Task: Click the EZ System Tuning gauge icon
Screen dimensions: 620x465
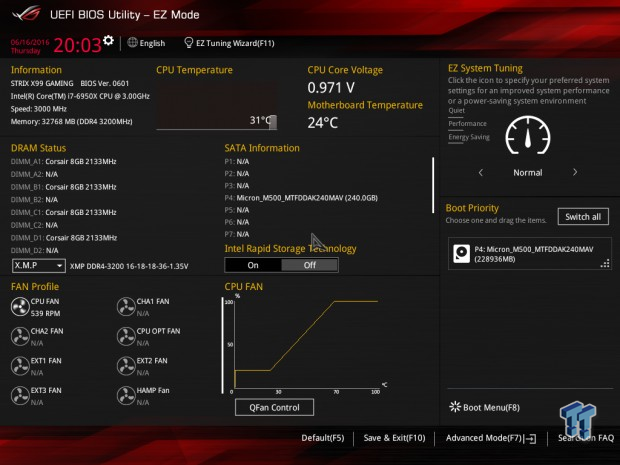Action: 527,136
